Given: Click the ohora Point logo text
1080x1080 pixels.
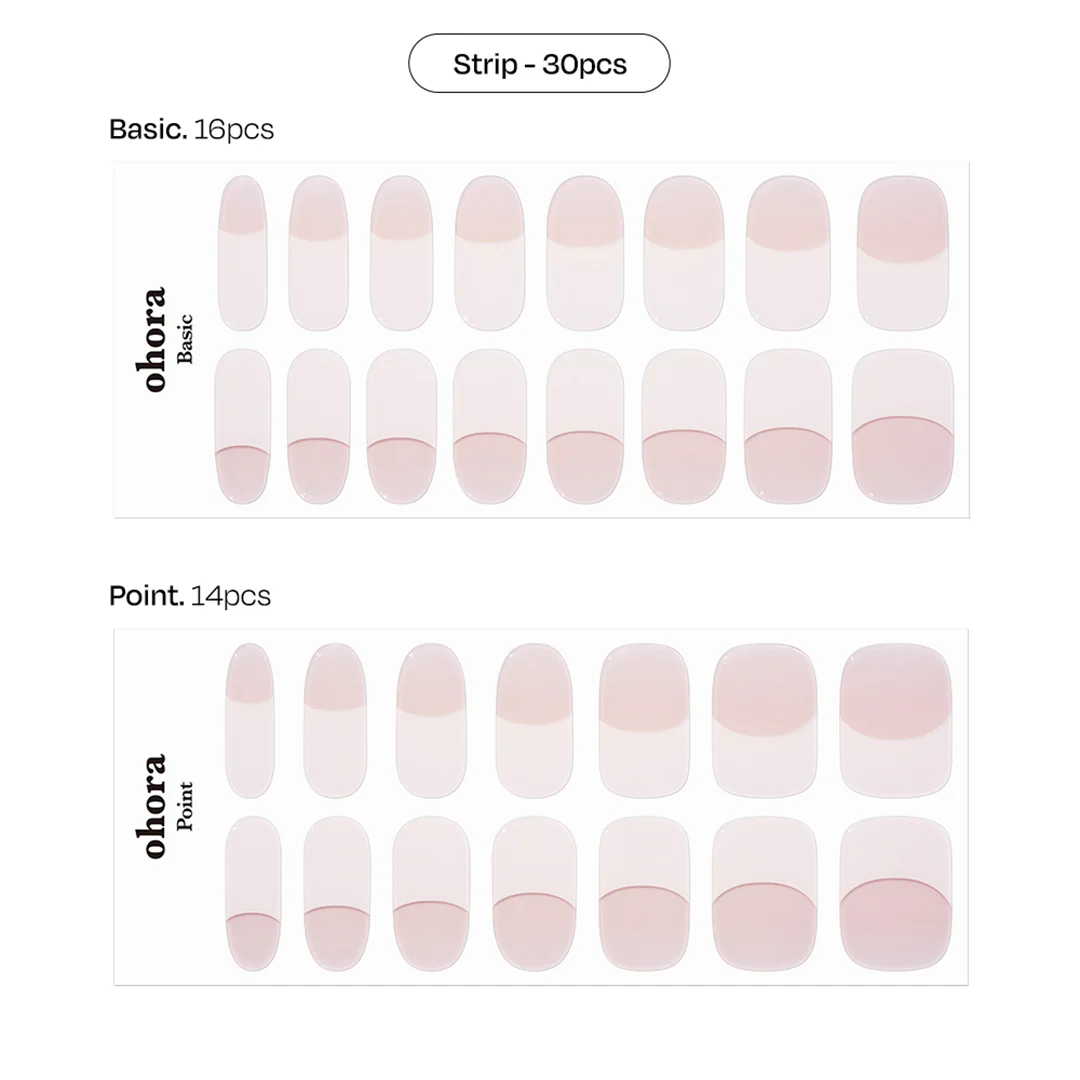Looking at the screenshot, I should [x=164, y=806].
